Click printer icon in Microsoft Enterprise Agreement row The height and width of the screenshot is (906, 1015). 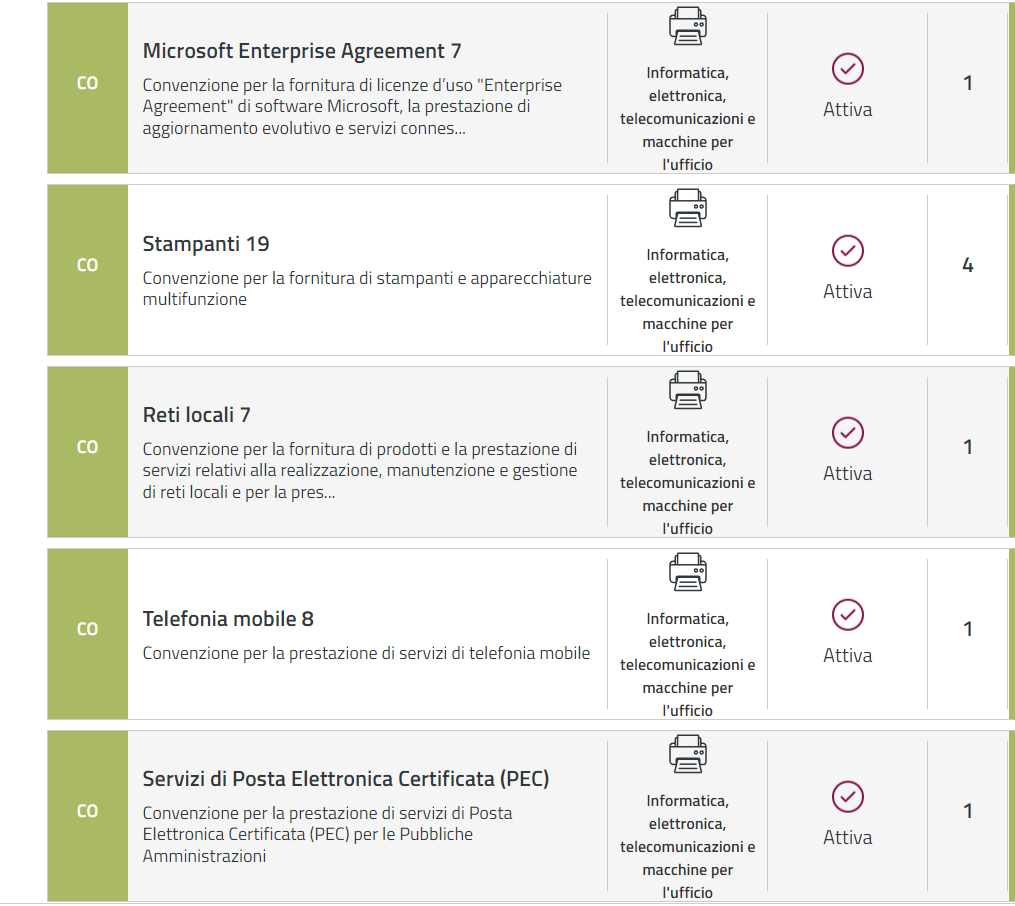click(687, 27)
